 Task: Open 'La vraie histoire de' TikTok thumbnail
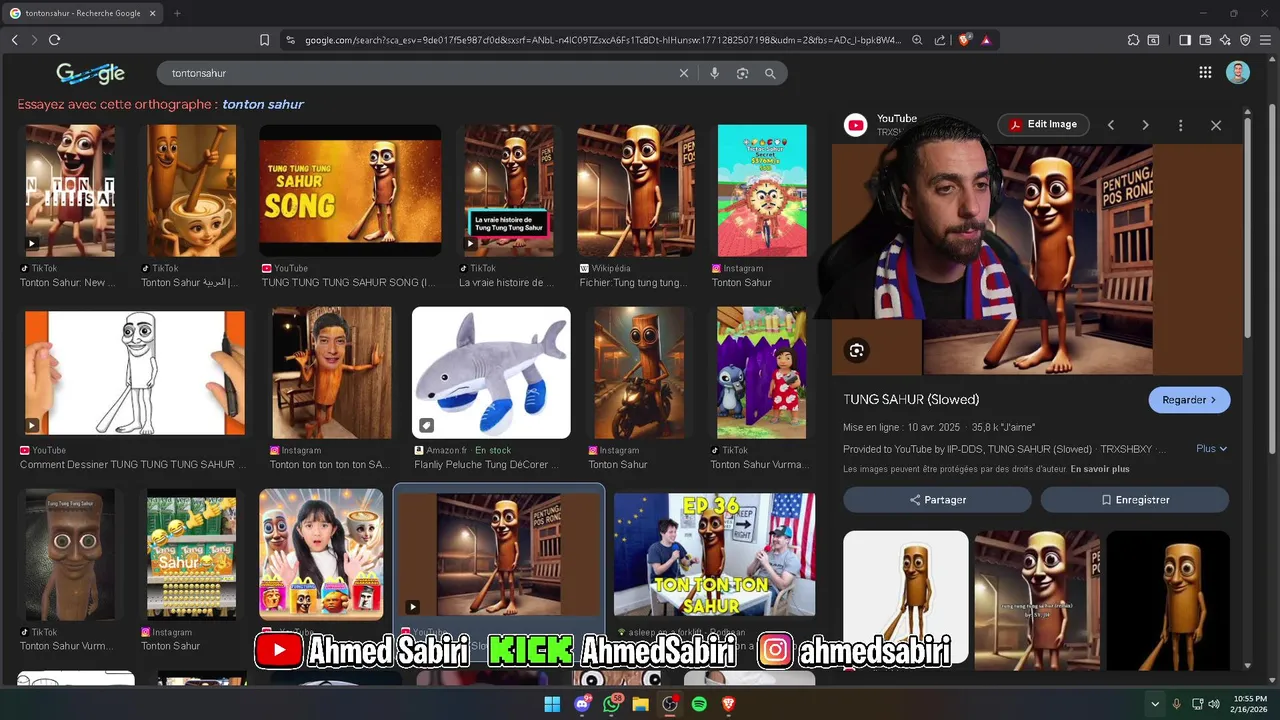click(x=509, y=190)
